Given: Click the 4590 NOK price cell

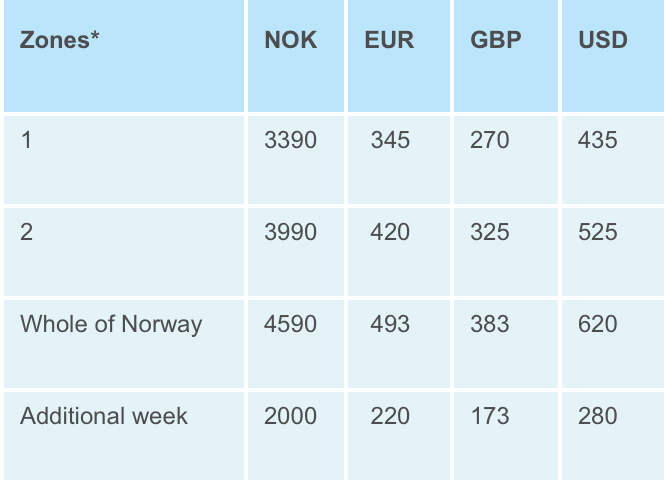Looking at the screenshot, I should coord(290,324).
